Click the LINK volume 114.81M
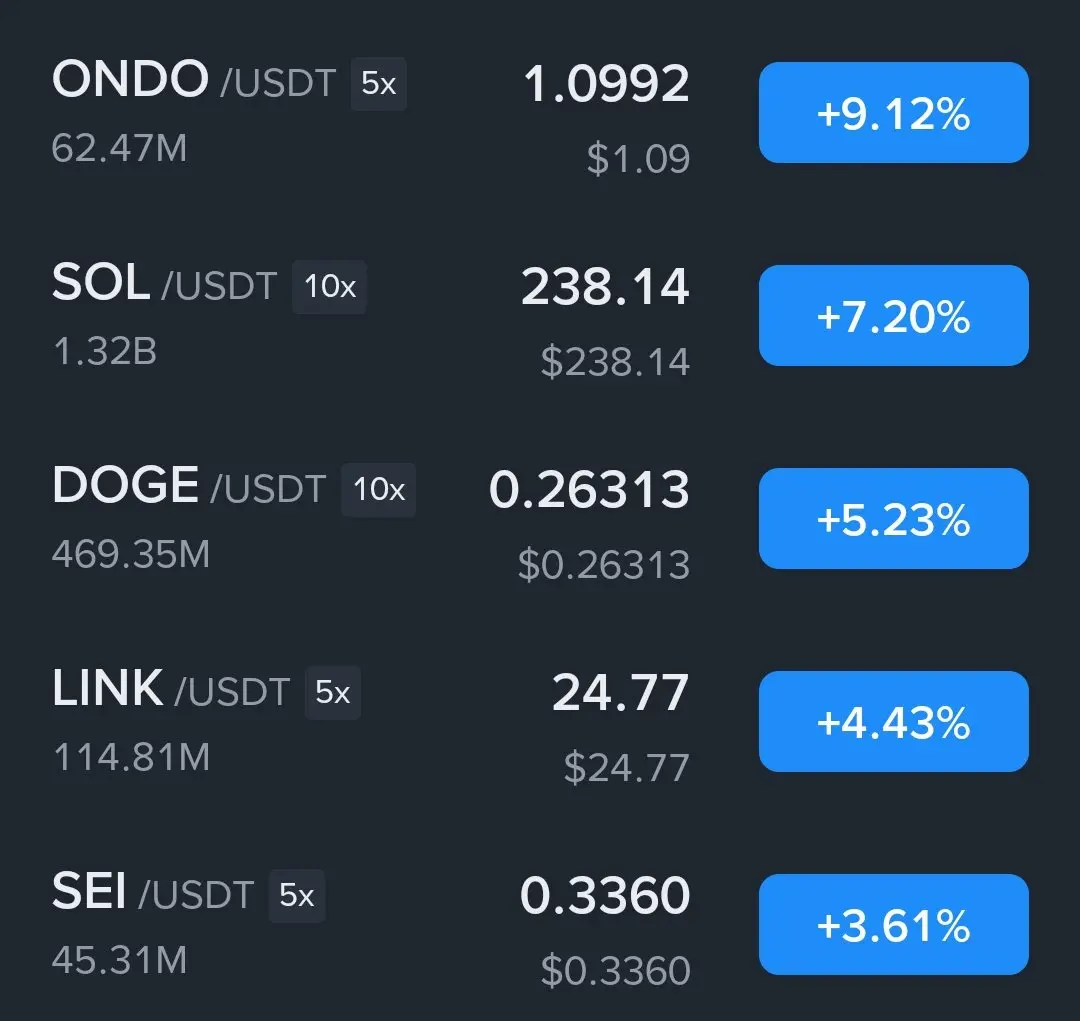 (132, 757)
